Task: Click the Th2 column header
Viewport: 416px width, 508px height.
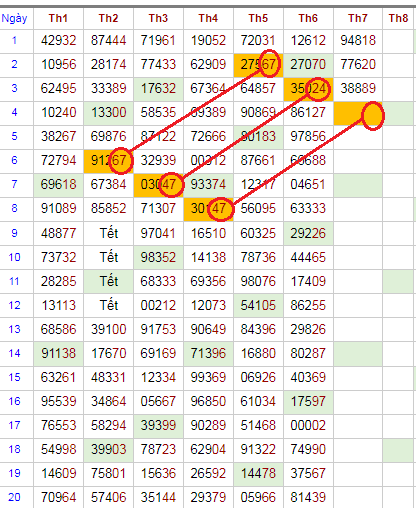Action: point(108,18)
